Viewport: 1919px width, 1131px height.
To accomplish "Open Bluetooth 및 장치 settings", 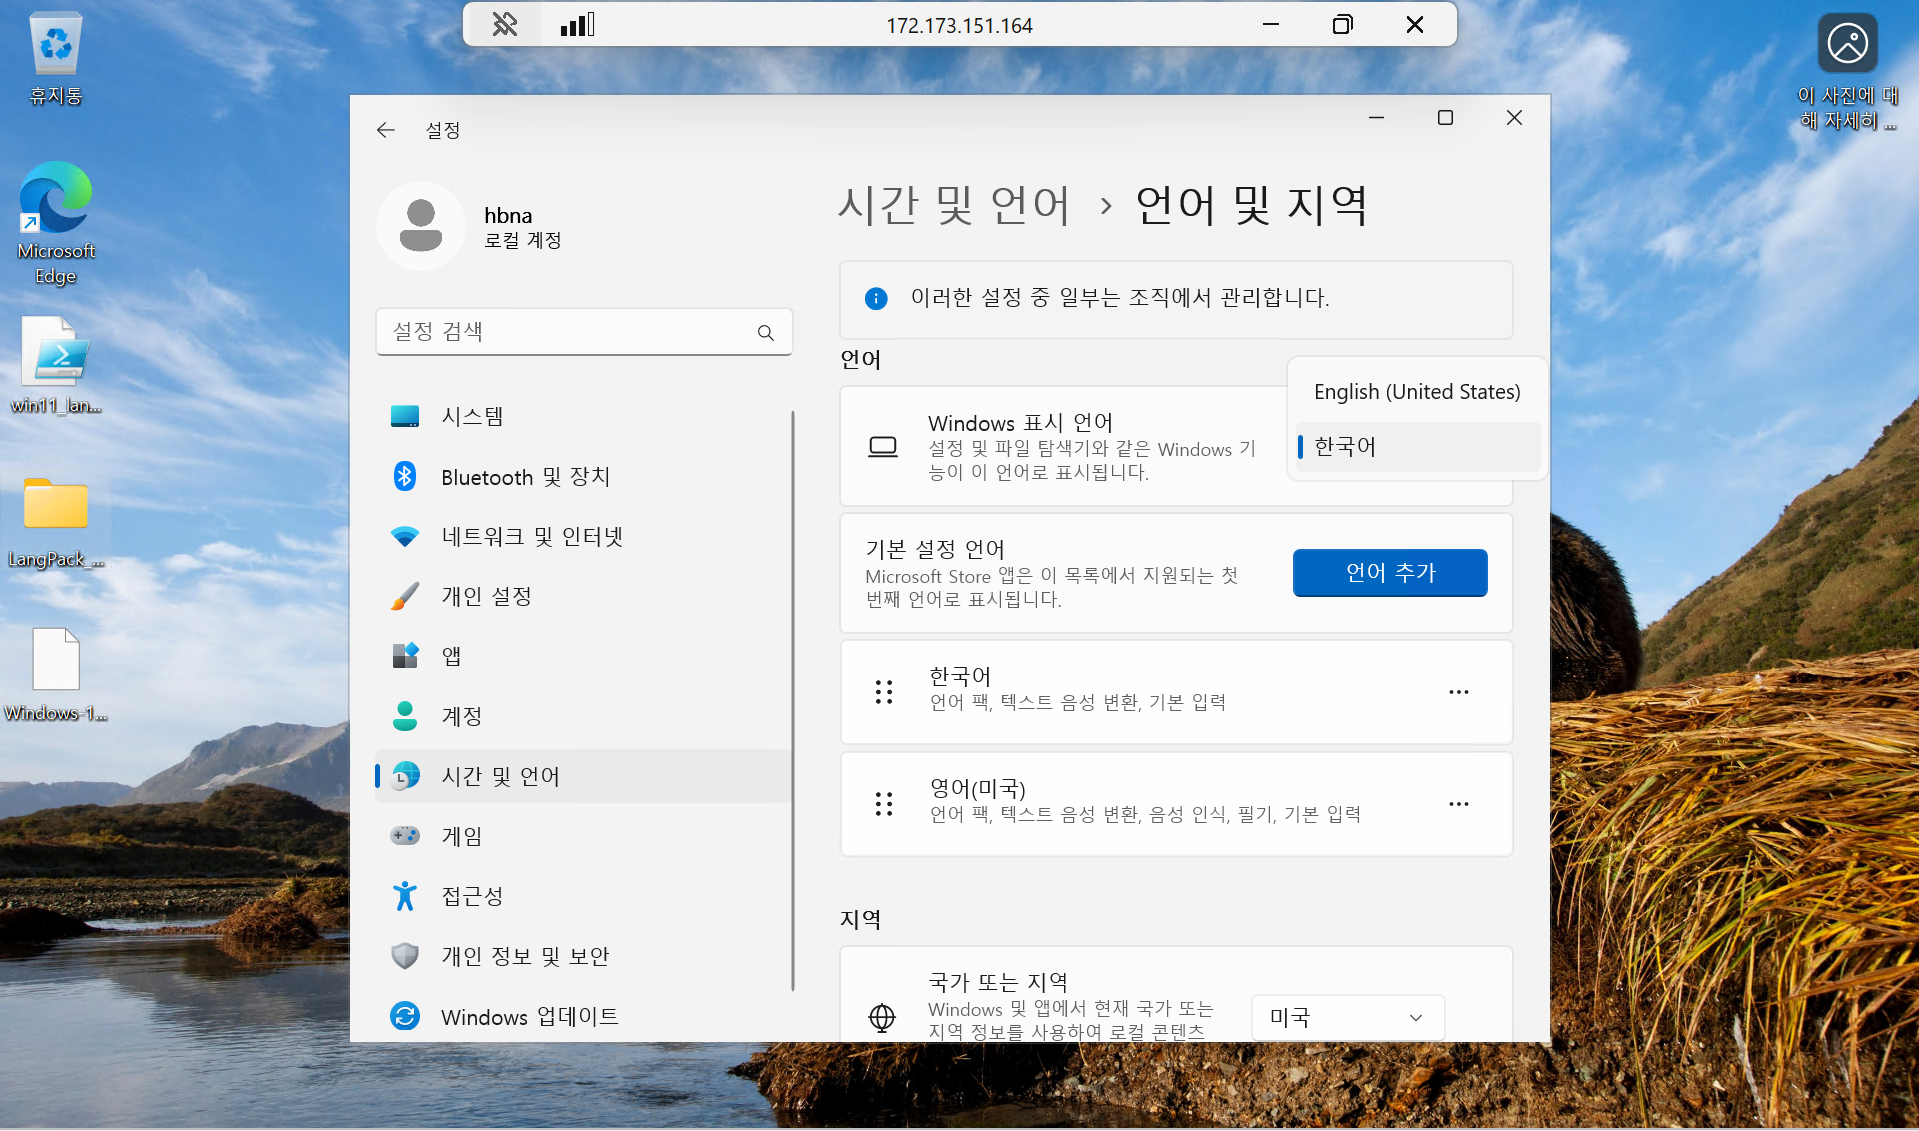I will (583, 476).
